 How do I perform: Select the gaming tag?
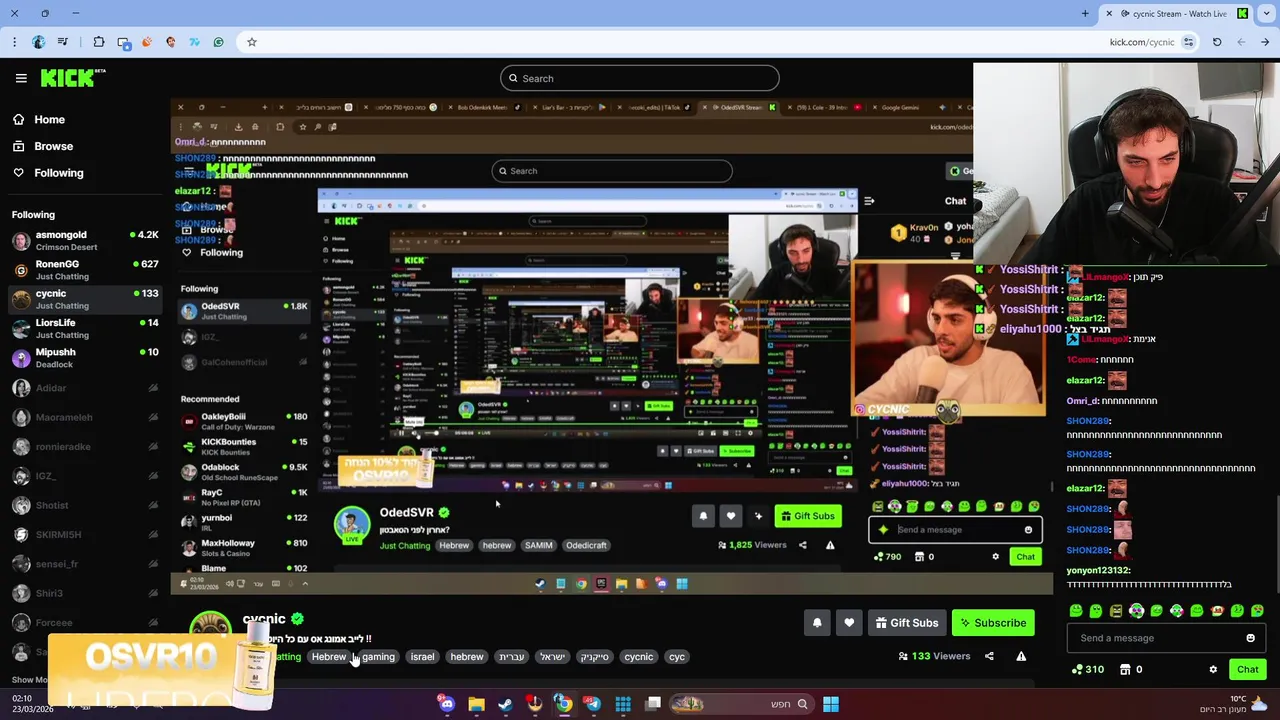[378, 657]
